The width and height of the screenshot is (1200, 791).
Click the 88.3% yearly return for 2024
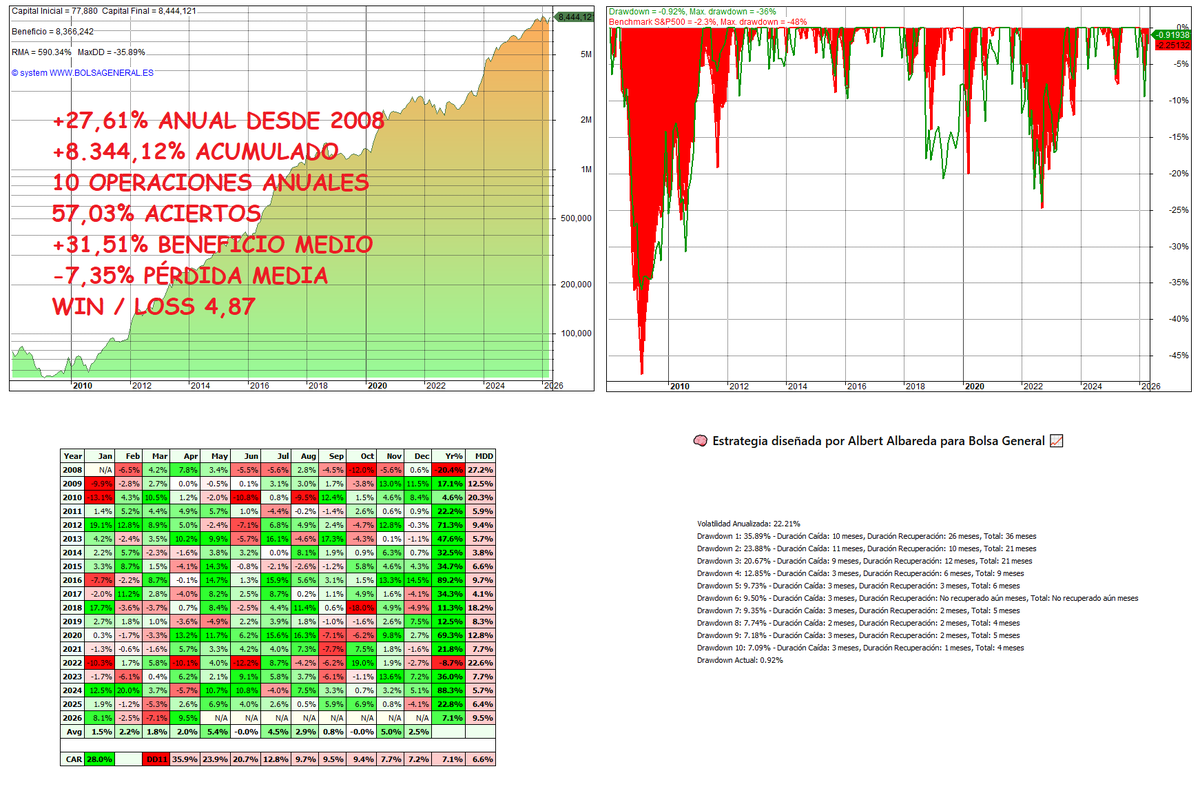(x=448, y=690)
